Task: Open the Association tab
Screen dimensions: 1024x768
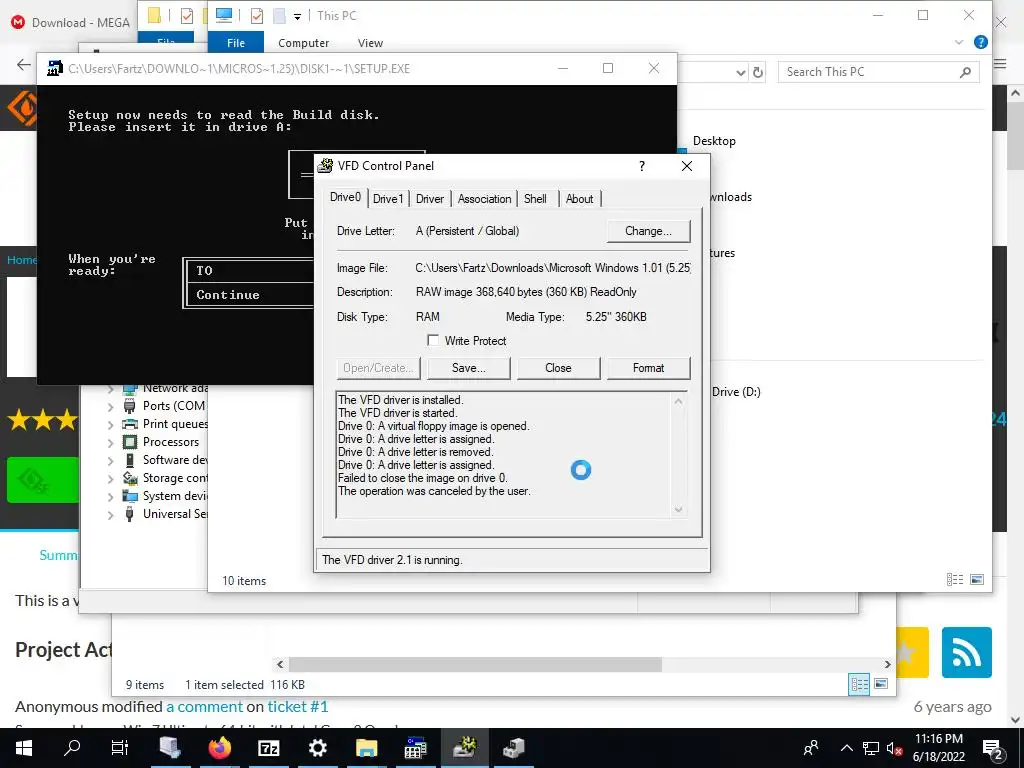Action: (485, 199)
